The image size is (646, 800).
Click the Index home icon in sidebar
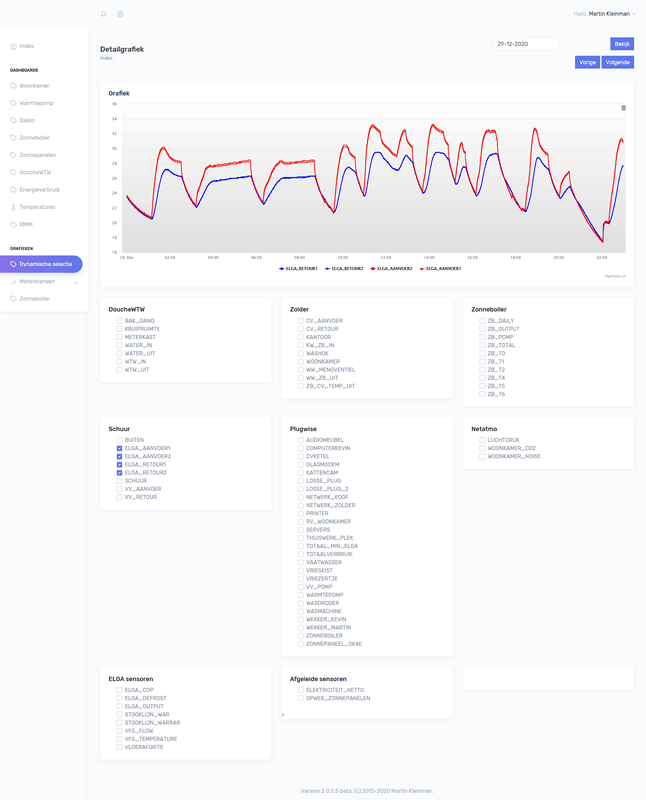pos(13,46)
